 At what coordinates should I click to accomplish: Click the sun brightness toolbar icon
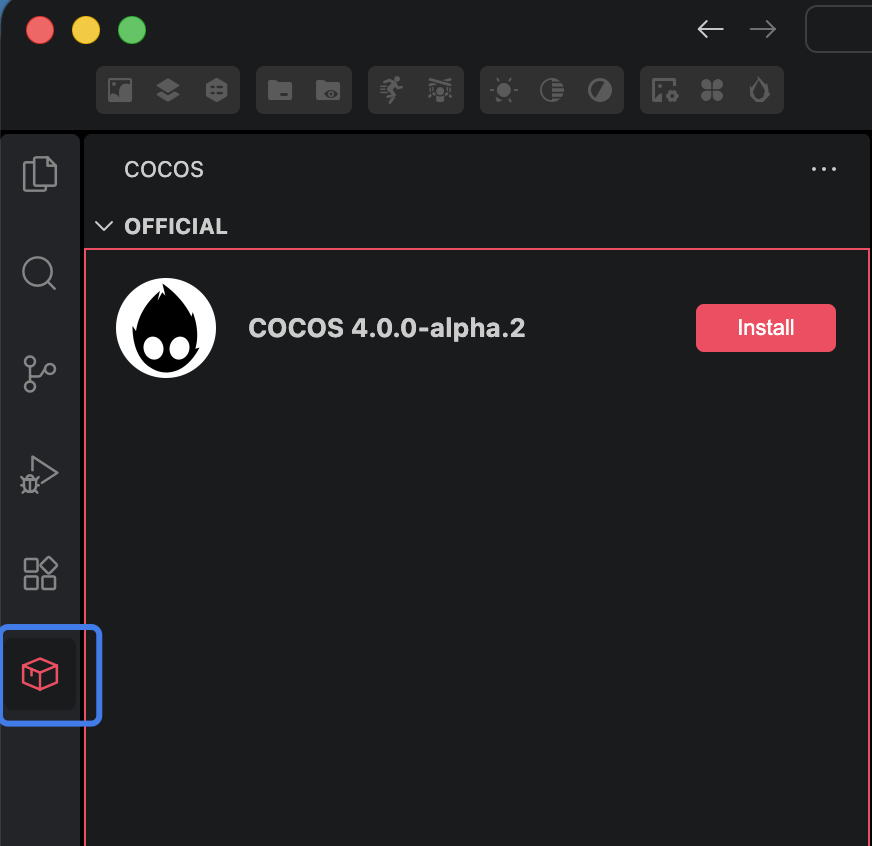pyautogui.click(x=504, y=90)
